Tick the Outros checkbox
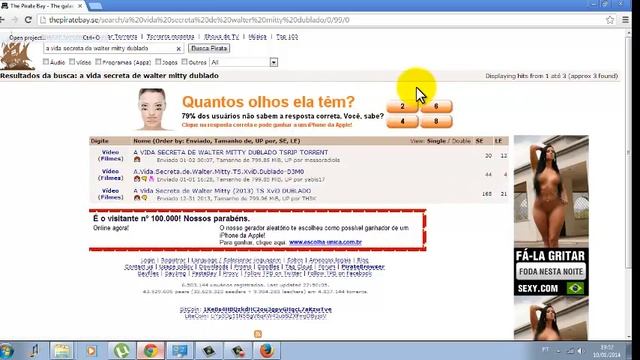The image size is (640, 360). point(184,62)
